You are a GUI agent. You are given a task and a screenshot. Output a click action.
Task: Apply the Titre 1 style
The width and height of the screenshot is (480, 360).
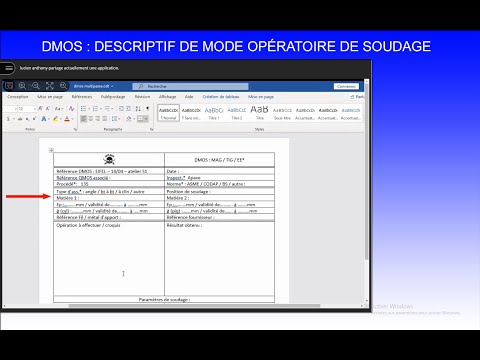214,113
